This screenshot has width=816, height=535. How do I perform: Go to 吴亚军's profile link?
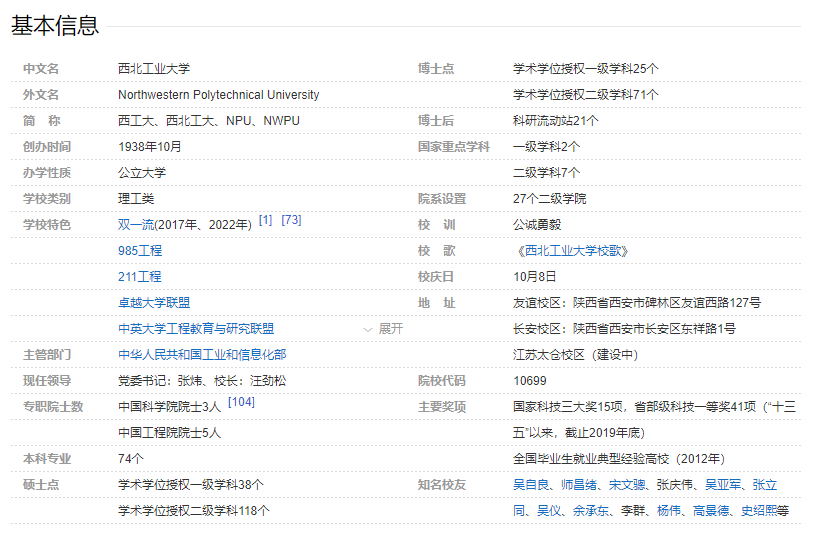723,484
